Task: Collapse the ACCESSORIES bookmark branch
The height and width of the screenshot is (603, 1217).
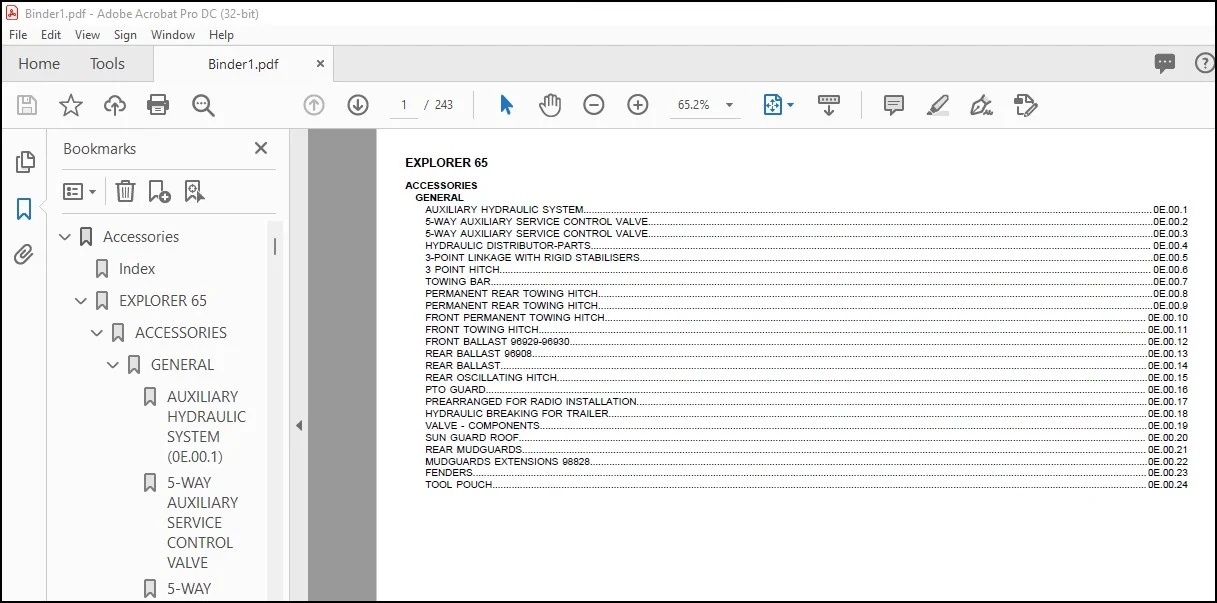Action: pyautogui.click(x=97, y=333)
